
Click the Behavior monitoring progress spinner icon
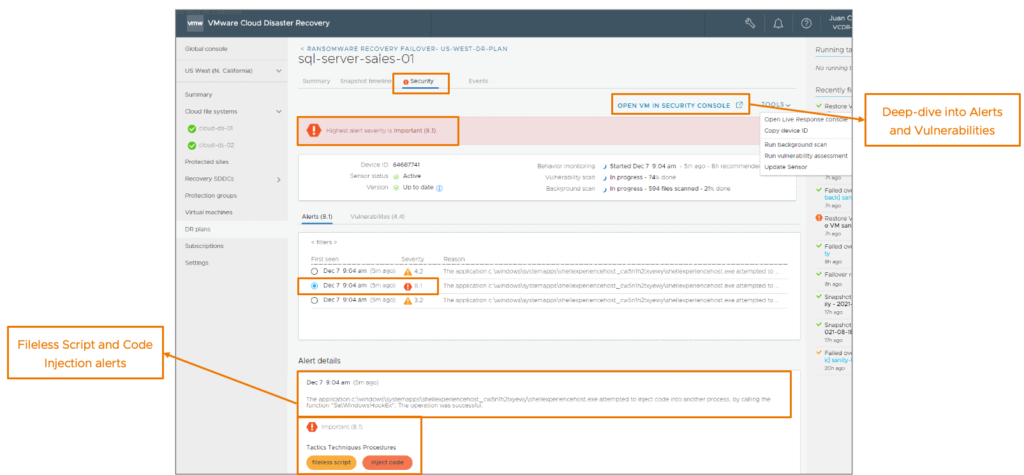click(x=605, y=166)
